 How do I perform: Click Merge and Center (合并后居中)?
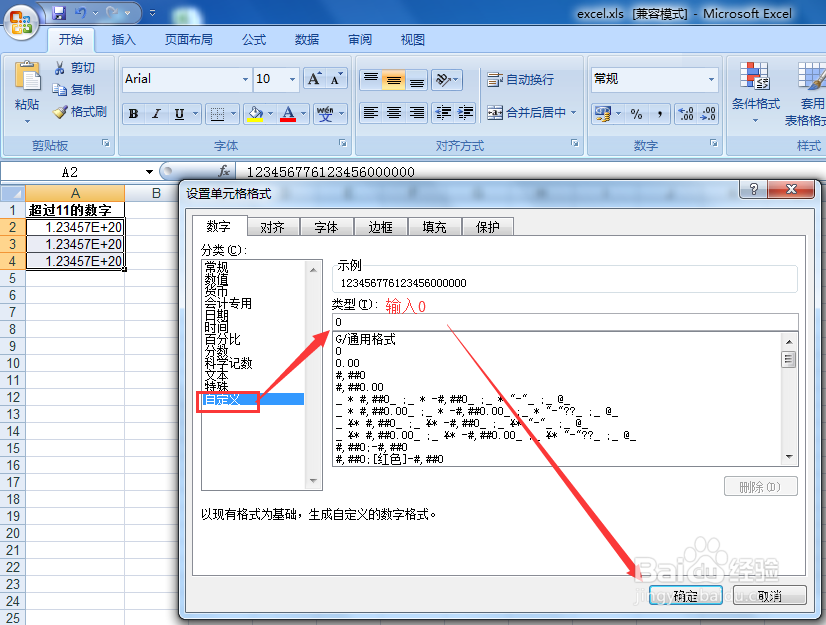tap(526, 113)
